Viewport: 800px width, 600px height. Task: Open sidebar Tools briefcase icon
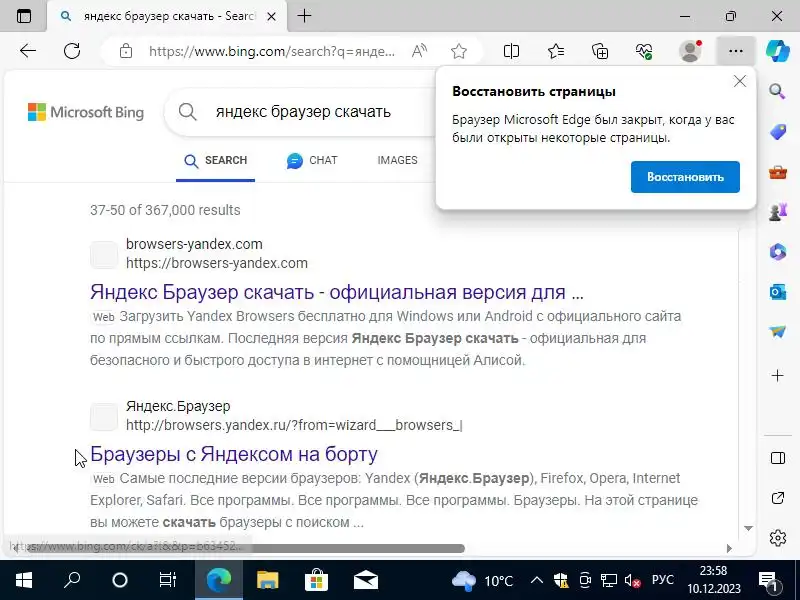point(778,172)
